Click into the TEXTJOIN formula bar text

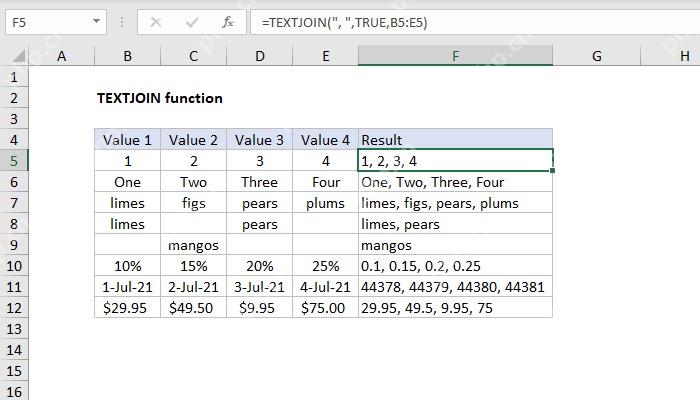click(345, 22)
